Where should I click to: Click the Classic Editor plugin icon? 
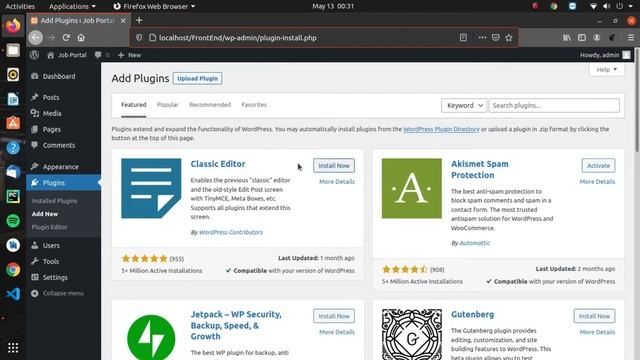(151, 188)
